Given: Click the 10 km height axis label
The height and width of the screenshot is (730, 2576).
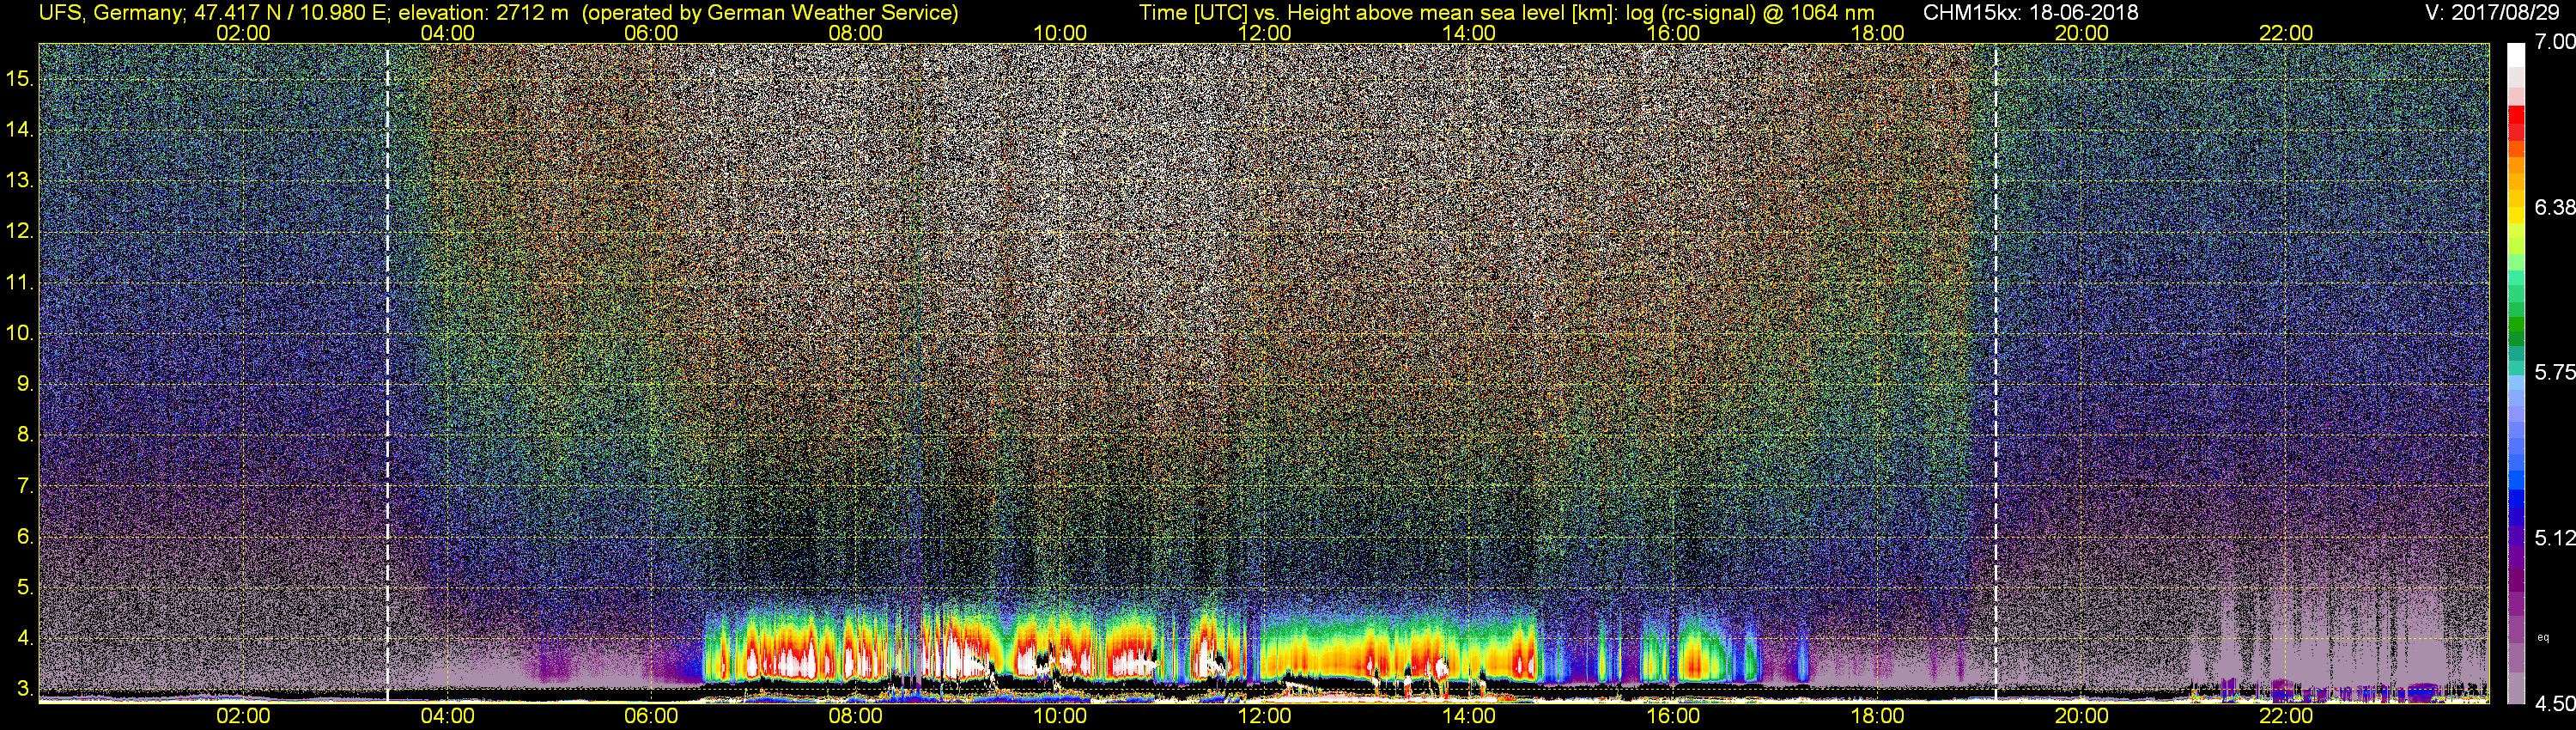Looking at the screenshot, I should click(19, 333).
